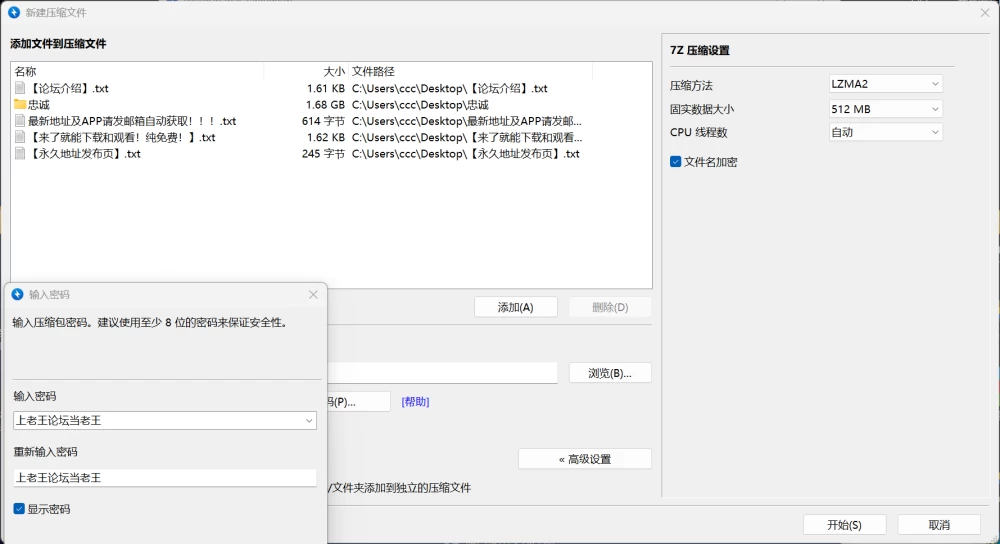Viewport: 1000px width, 544px height.
Task: Click the path C:\Users\ccc\Desktop\忠诚
Action: click(420, 105)
